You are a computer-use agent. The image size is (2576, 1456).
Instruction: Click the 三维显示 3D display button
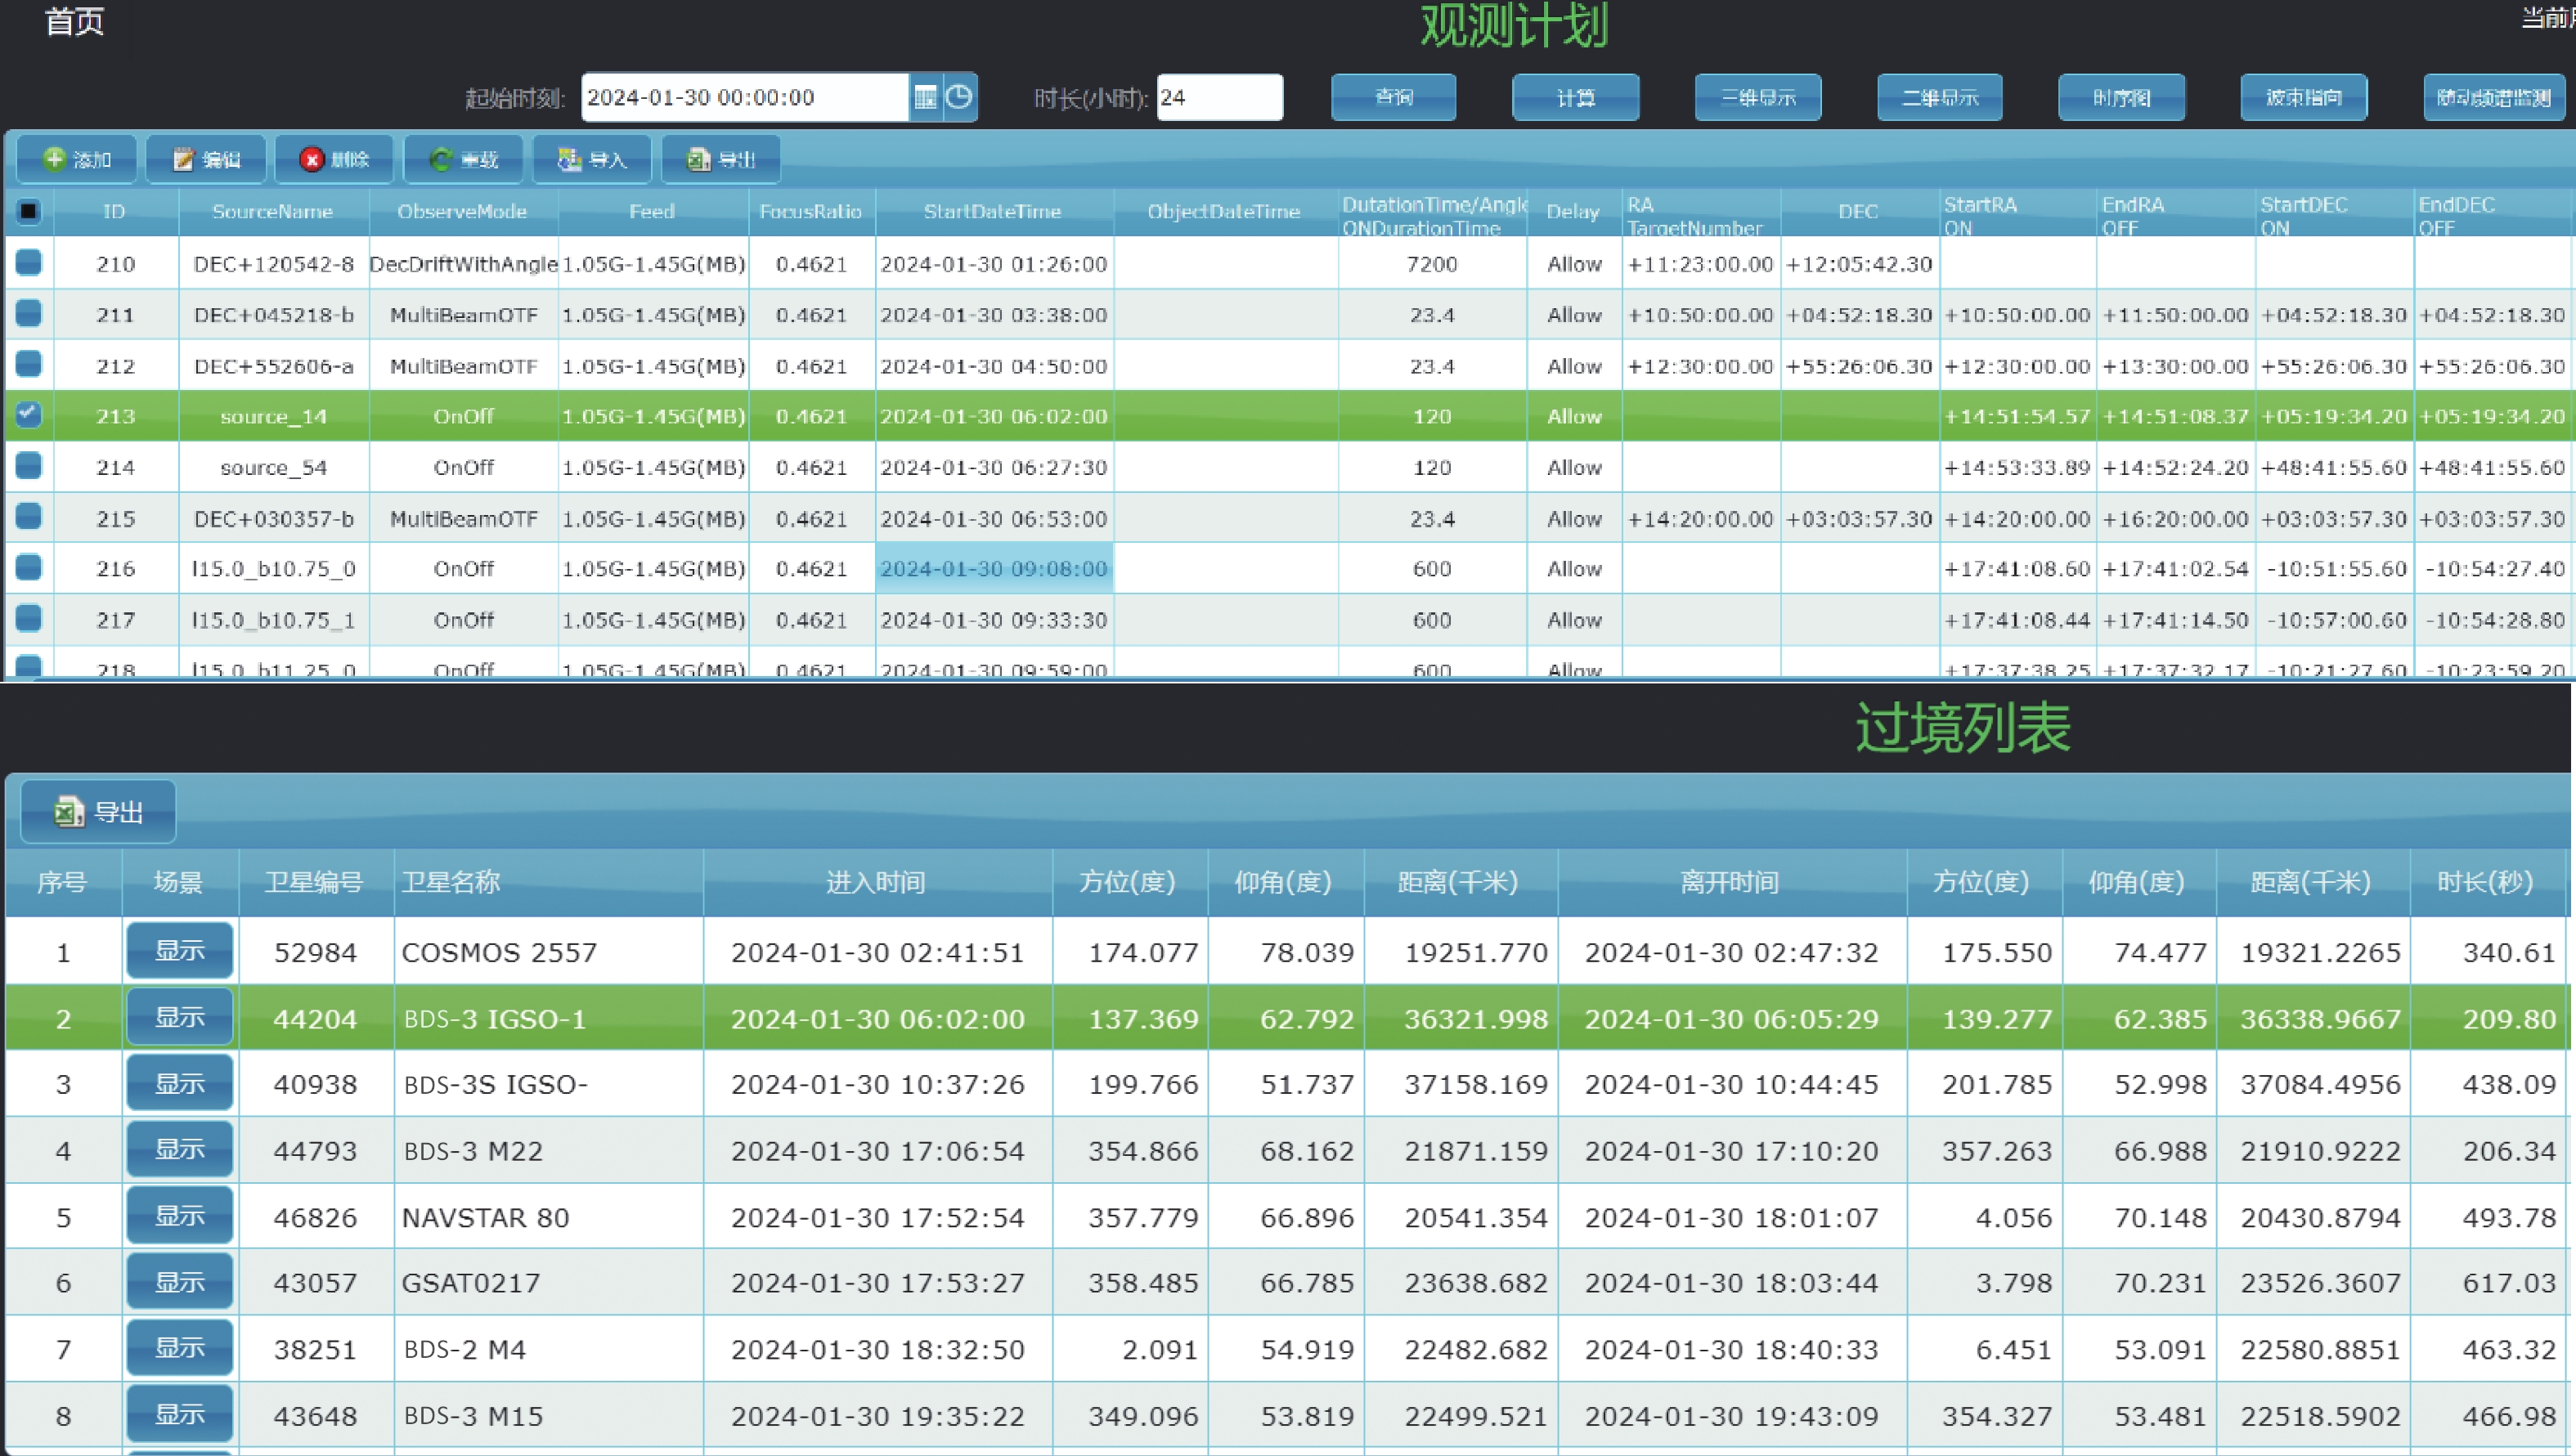pyautogui.click(x=1757, y=97)
